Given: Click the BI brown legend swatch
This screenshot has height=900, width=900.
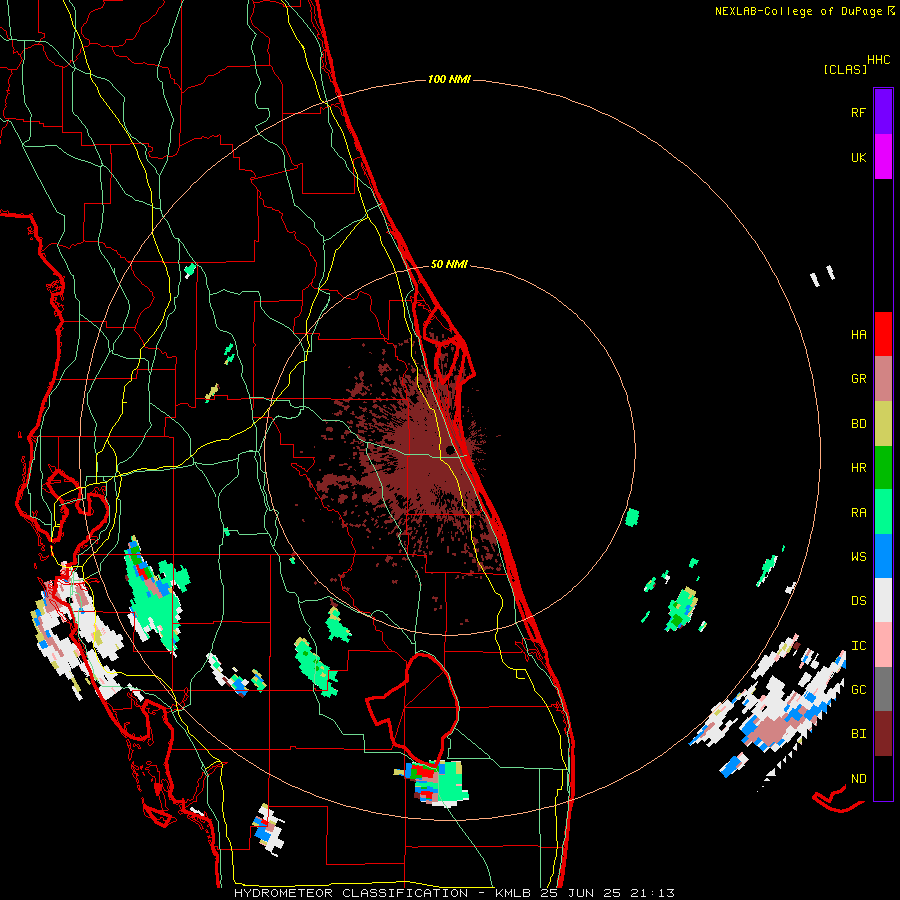Looking at the screenshot, I should pyautogui.click(x=883, y=734).
